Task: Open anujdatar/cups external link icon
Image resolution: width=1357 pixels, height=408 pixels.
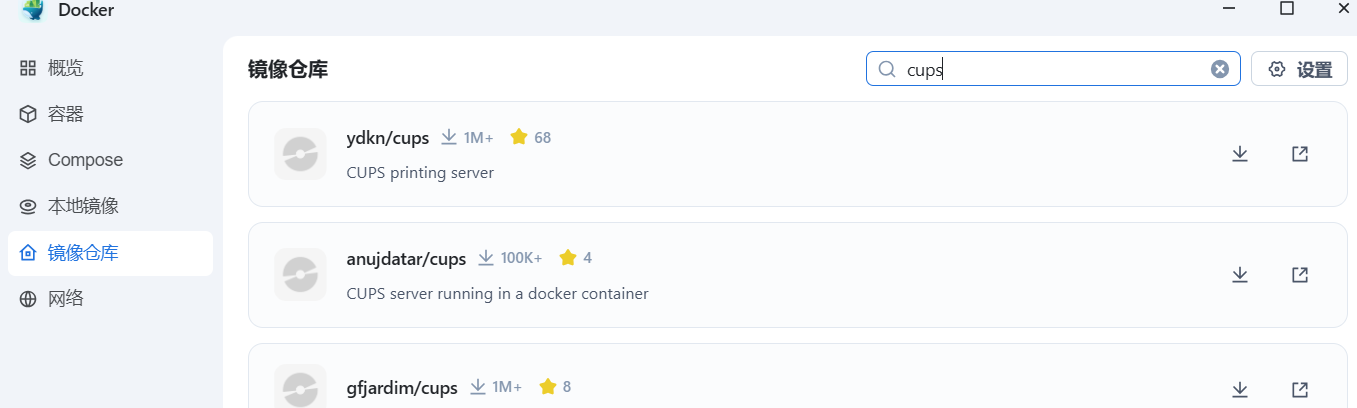Action: point(1300,274)
